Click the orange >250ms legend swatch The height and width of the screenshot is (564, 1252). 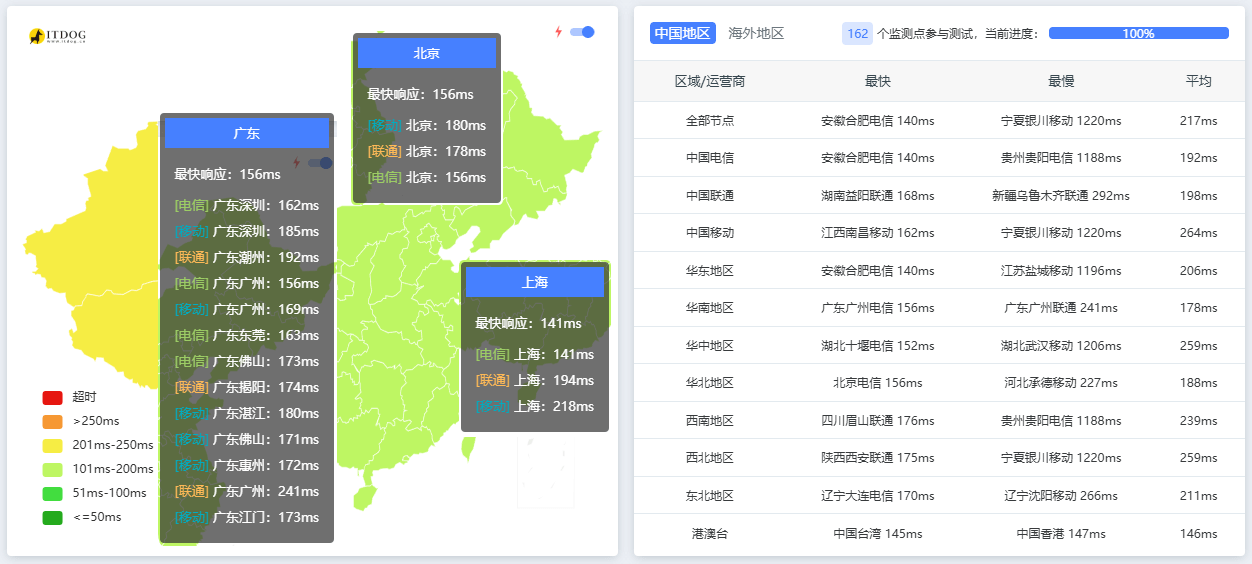[52, 421]
